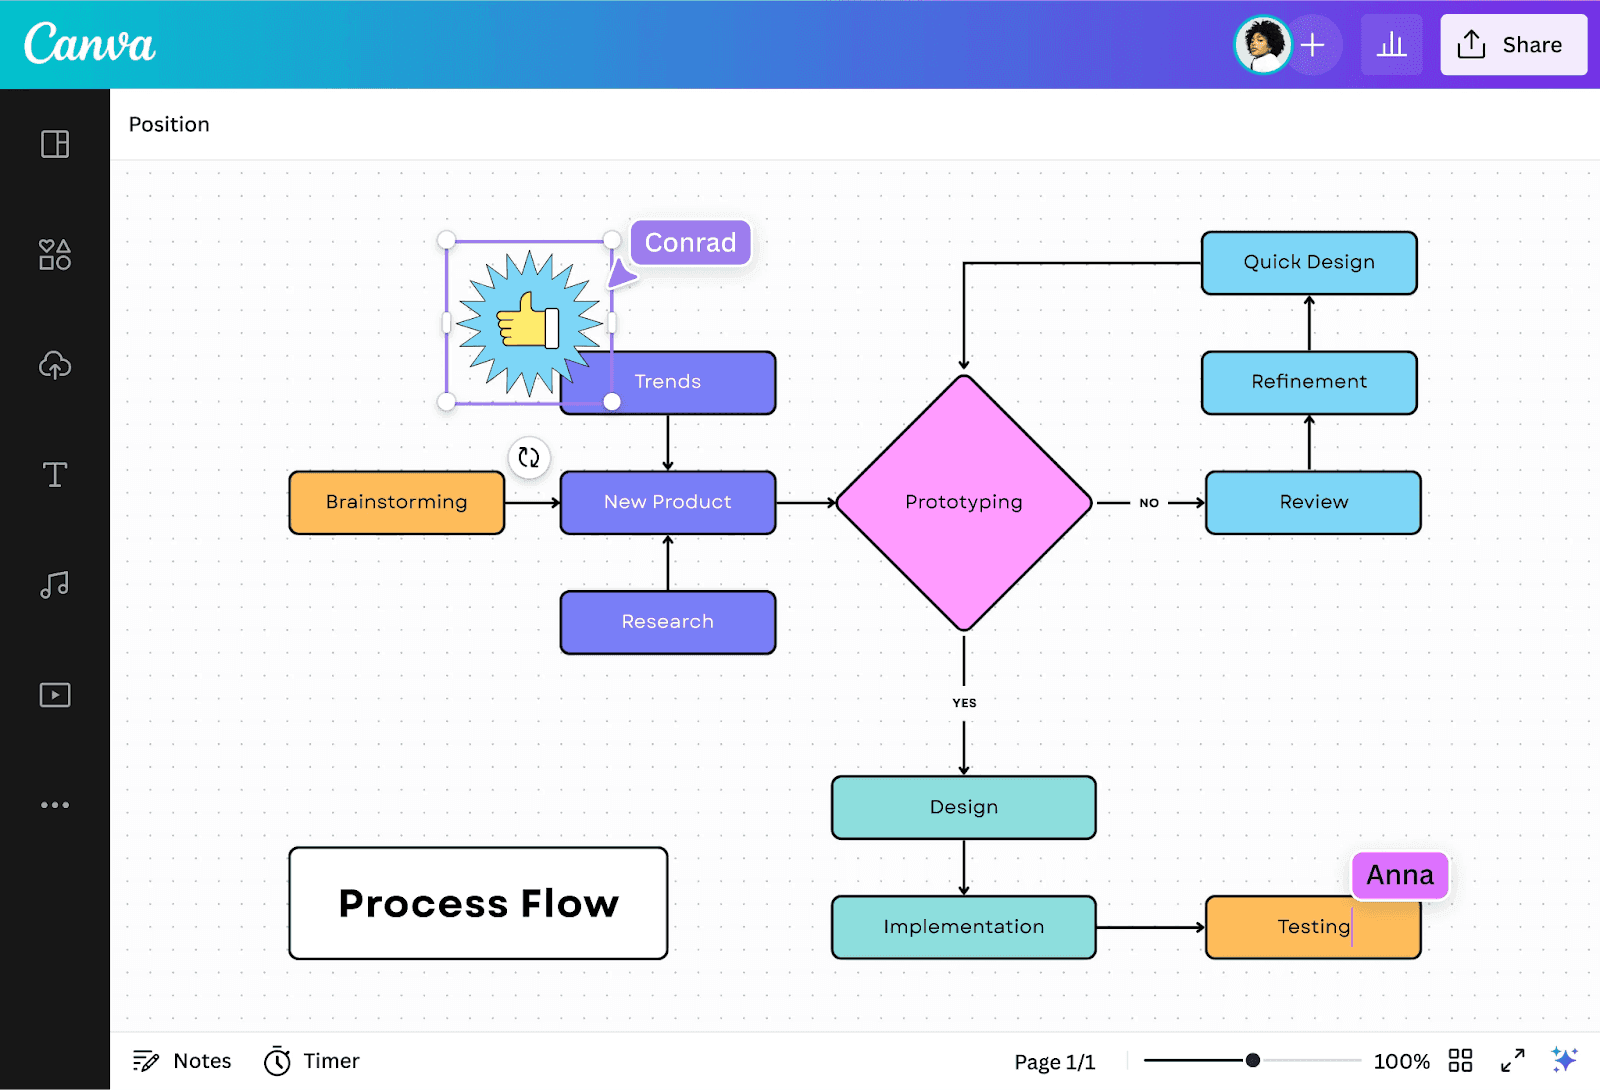Click the add collaborator plus icon
The width and height of the screenshot is (1600, 1090).
click(1313, 45)
